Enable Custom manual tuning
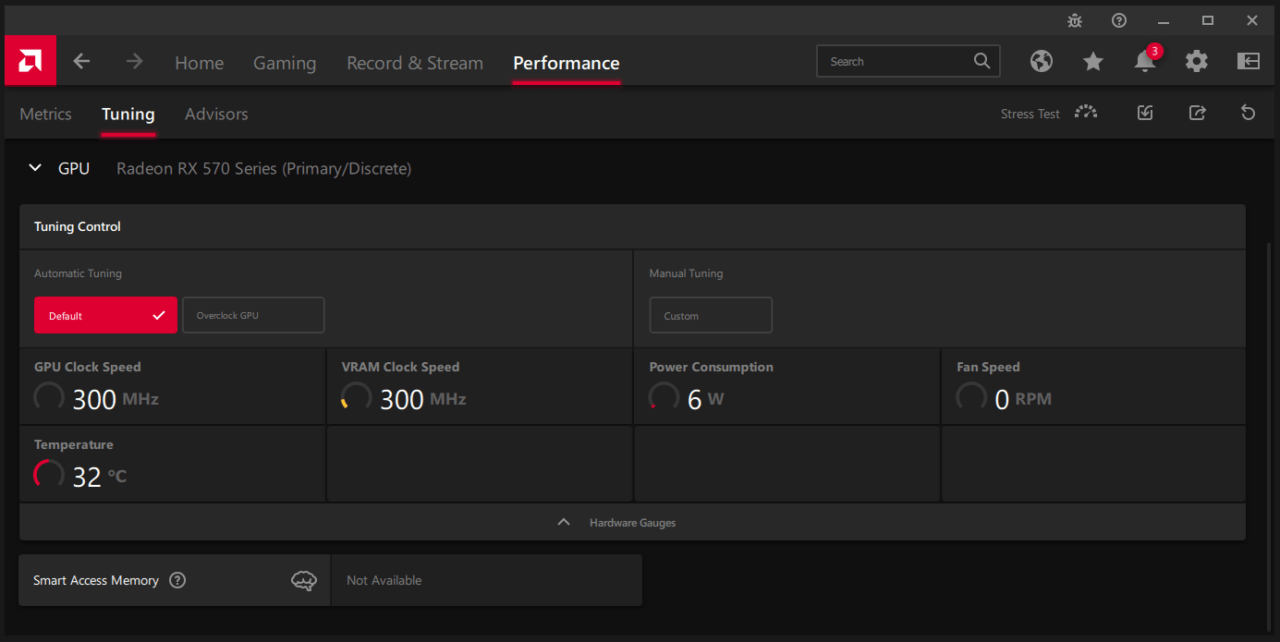1280x642 pixels. [710, 315]
